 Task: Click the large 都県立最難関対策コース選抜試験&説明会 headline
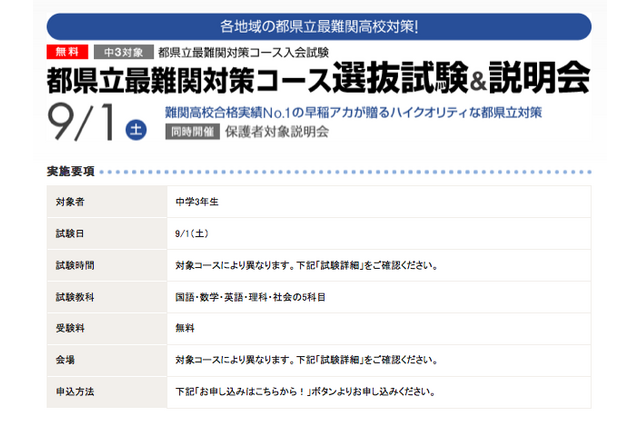click(x=318, y=78)
